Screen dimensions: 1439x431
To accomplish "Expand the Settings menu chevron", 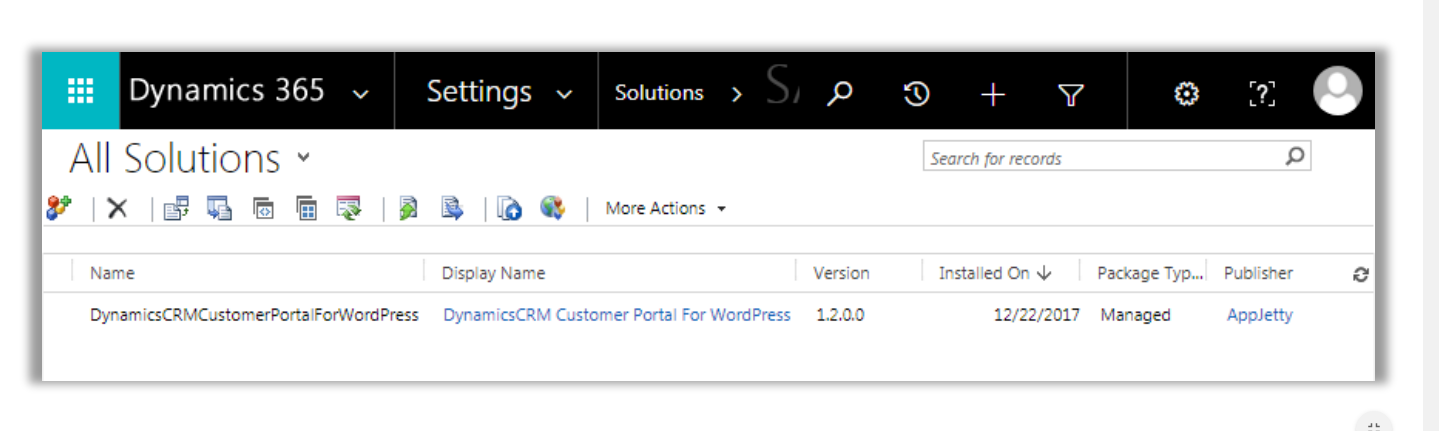I will coord(564,95).
